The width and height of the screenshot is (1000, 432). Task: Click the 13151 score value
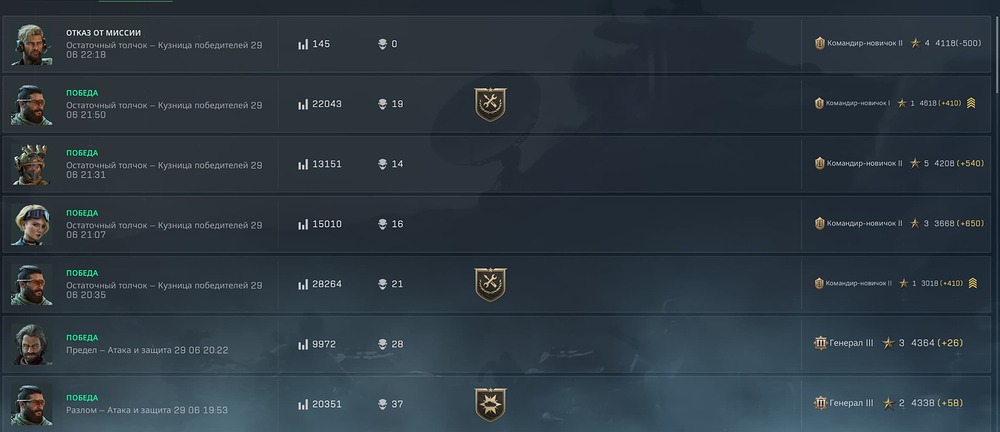click(x=327, y=164)
